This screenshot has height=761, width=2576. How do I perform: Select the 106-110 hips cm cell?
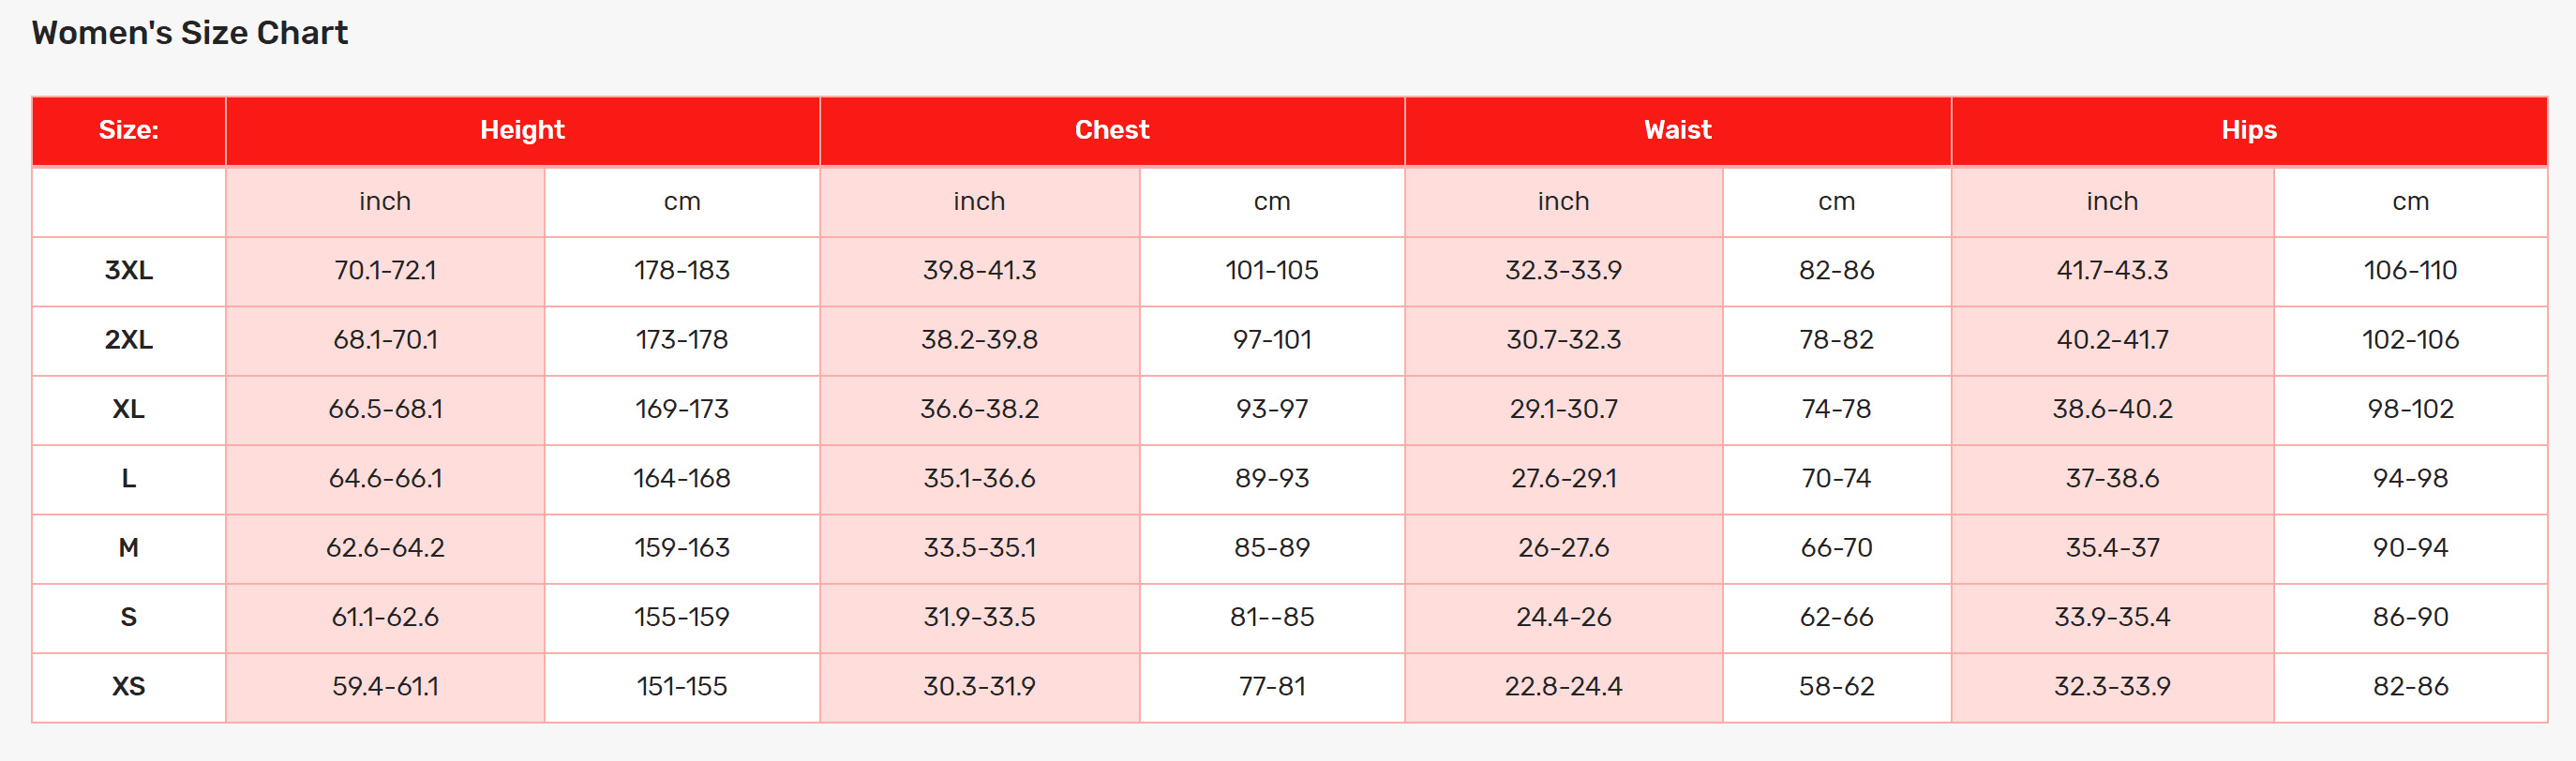tap(2410, 271)
